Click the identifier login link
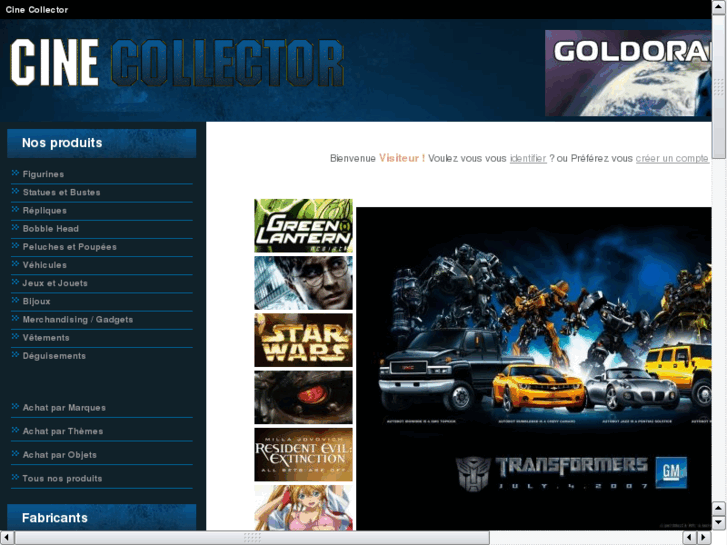Screen dimensions: 727x545 528,159
